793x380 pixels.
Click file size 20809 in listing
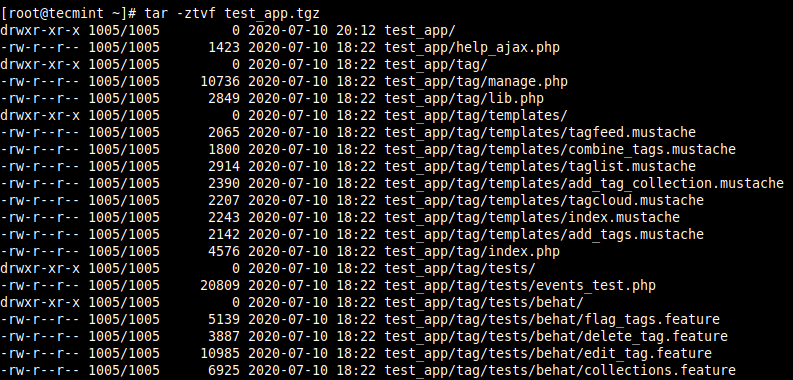pyautogui.click(x=220, y=285)
